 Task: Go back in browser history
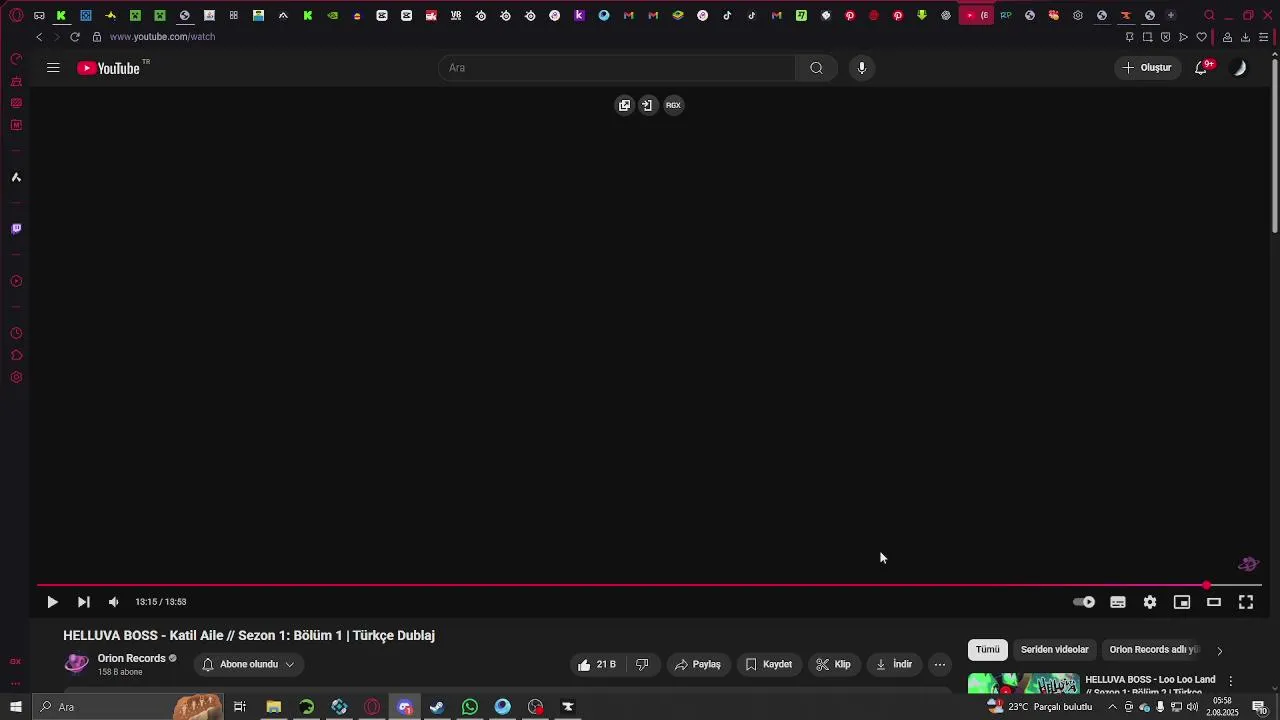39,37
